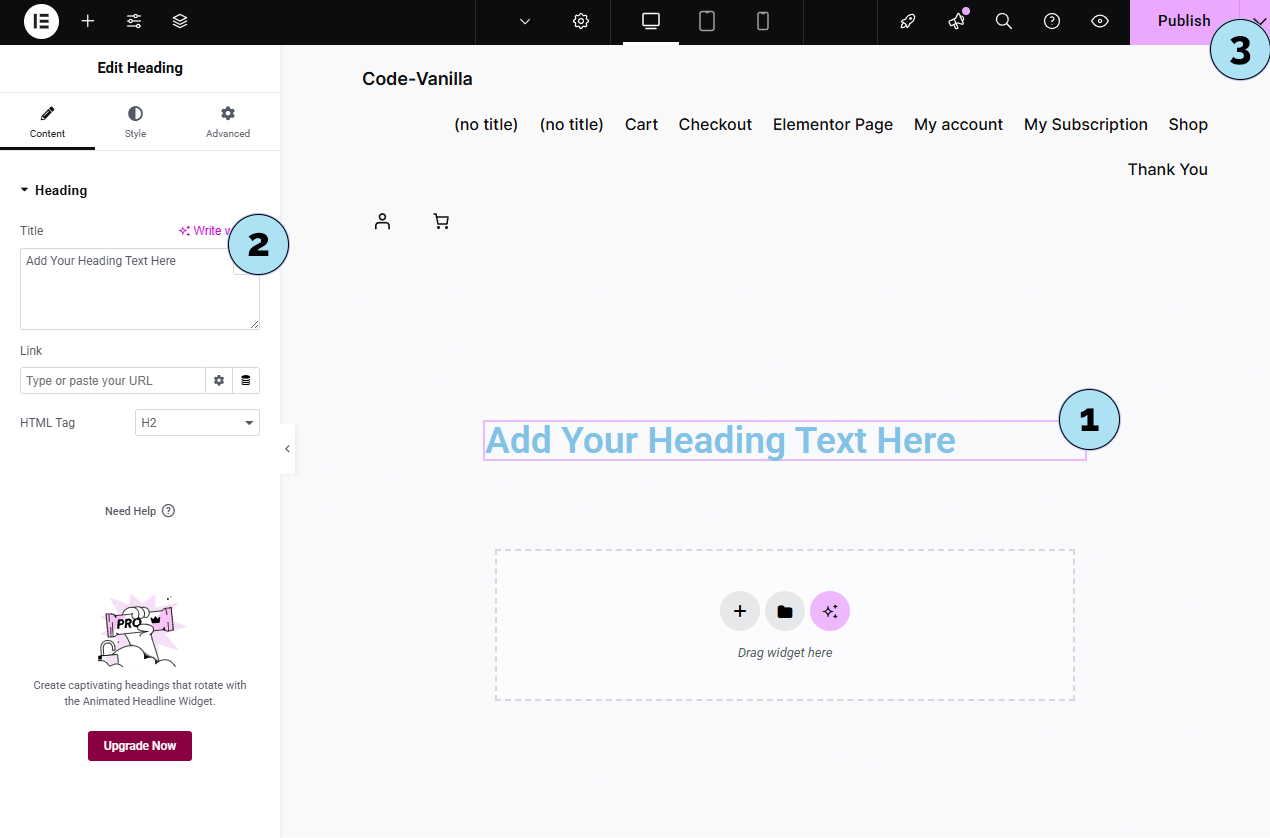
Task: Click the rocket checklist icon
Action: 908,21
